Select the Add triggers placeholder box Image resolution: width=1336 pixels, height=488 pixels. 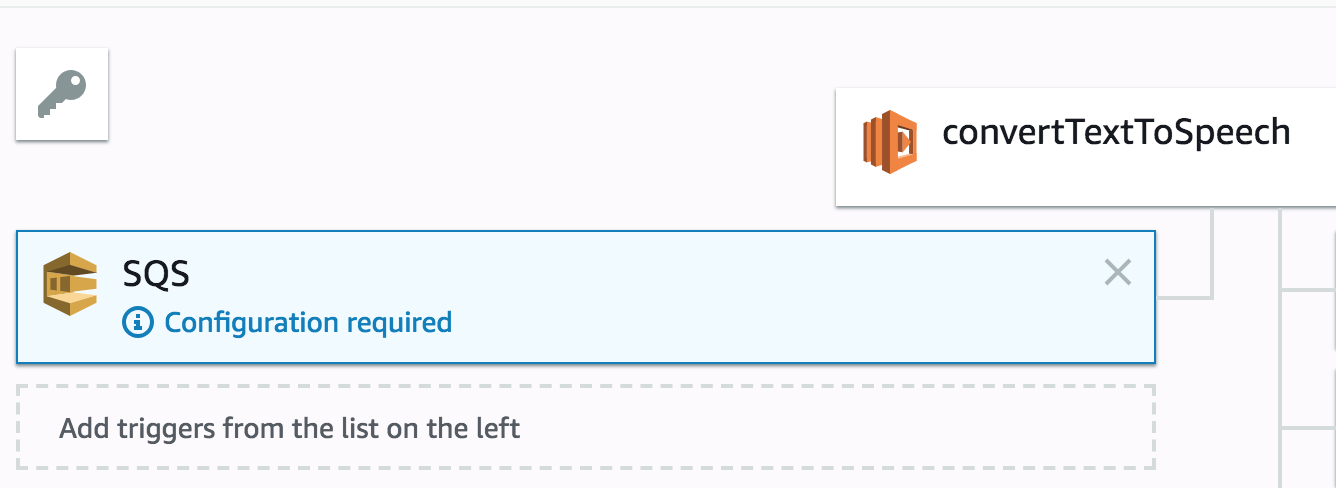586,428
